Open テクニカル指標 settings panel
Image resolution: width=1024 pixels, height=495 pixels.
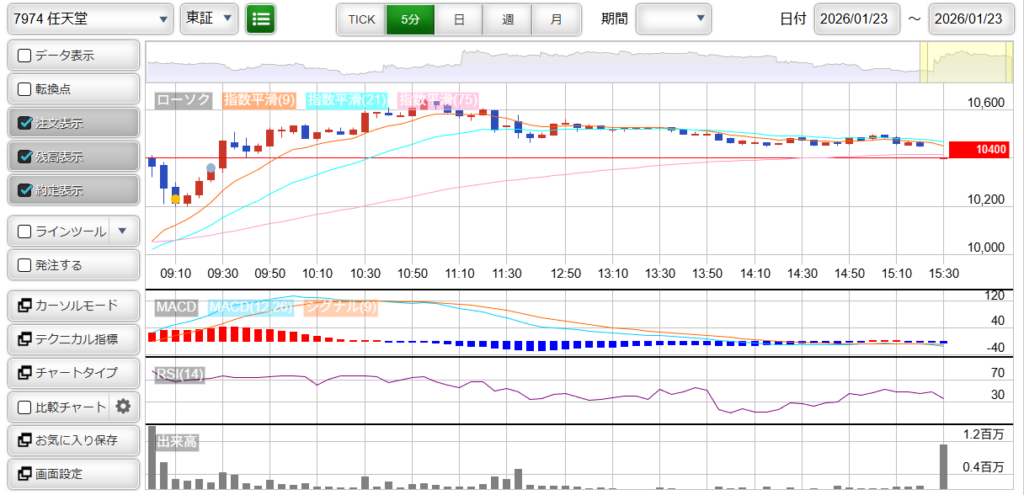pos(73,340)
